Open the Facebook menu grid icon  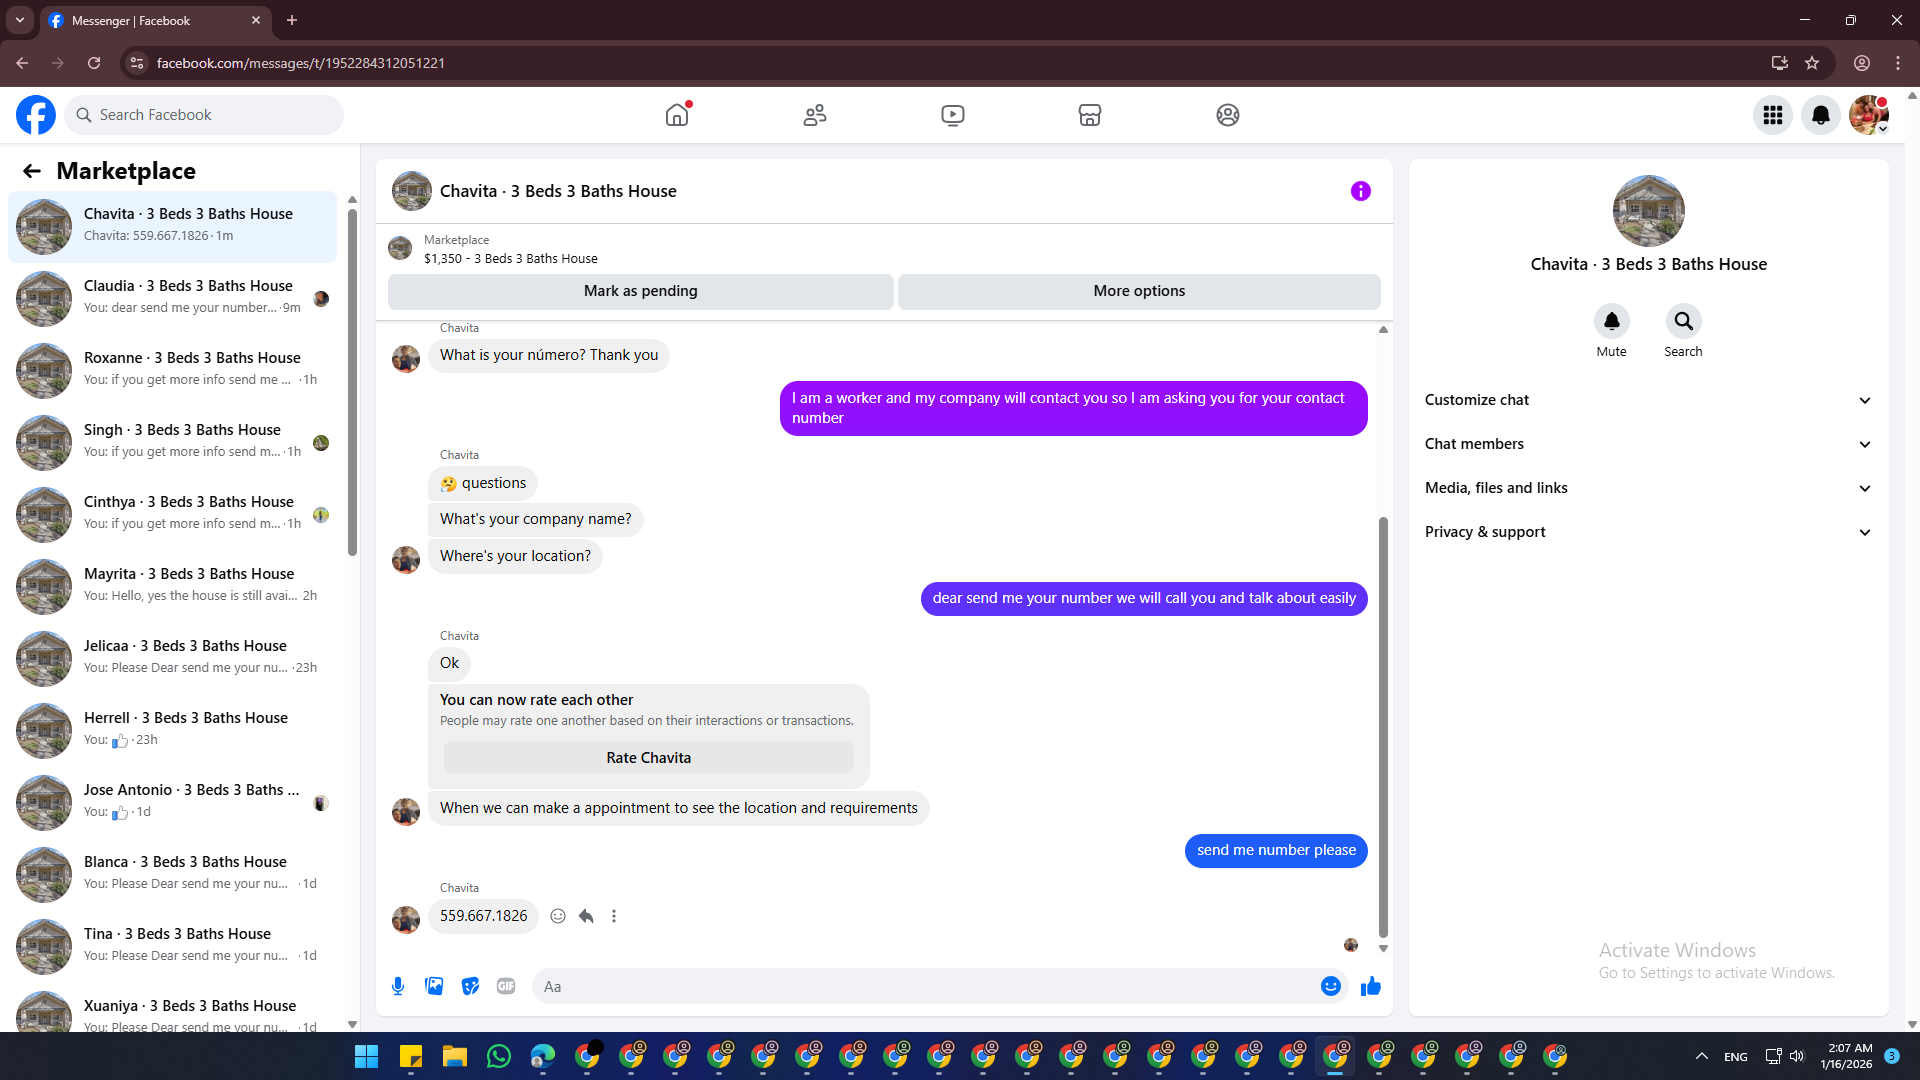coord(1772,115)
